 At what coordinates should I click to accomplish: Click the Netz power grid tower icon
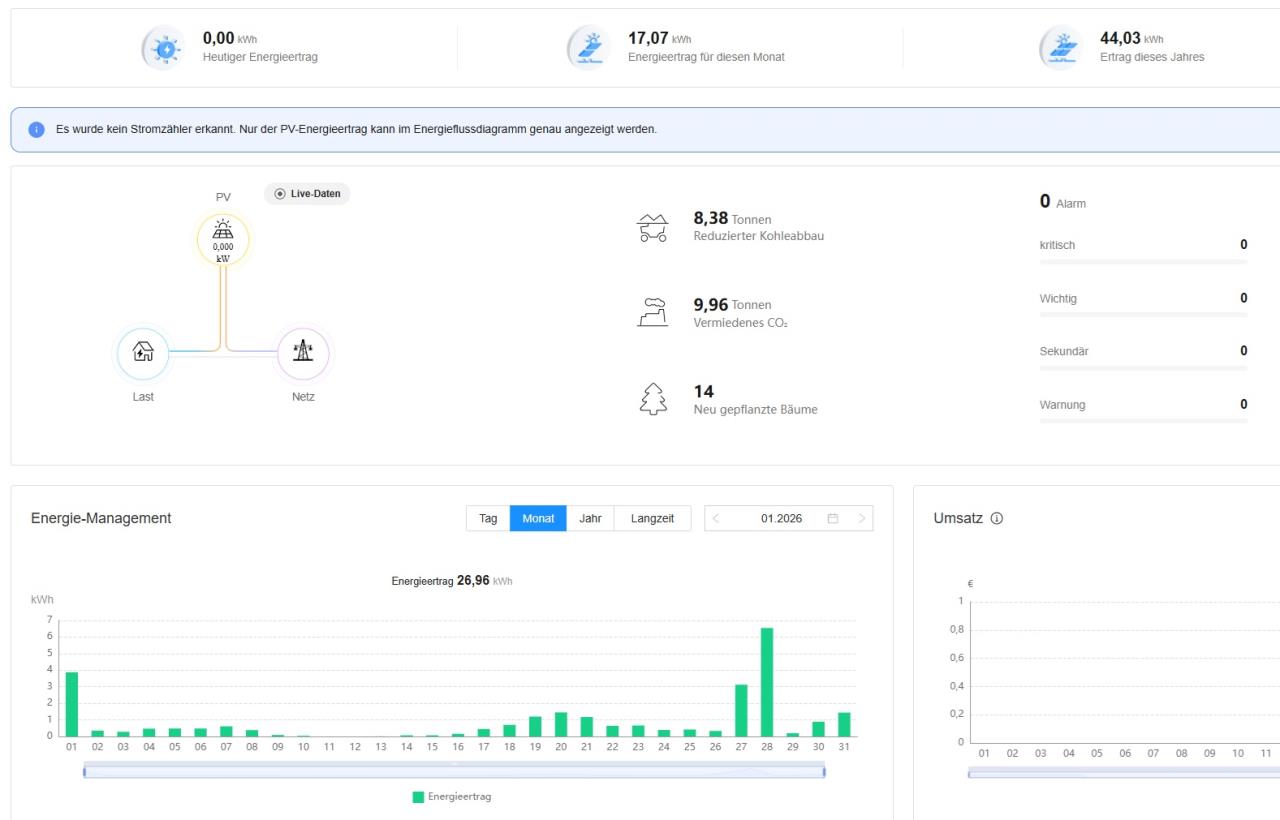(302, 351)
